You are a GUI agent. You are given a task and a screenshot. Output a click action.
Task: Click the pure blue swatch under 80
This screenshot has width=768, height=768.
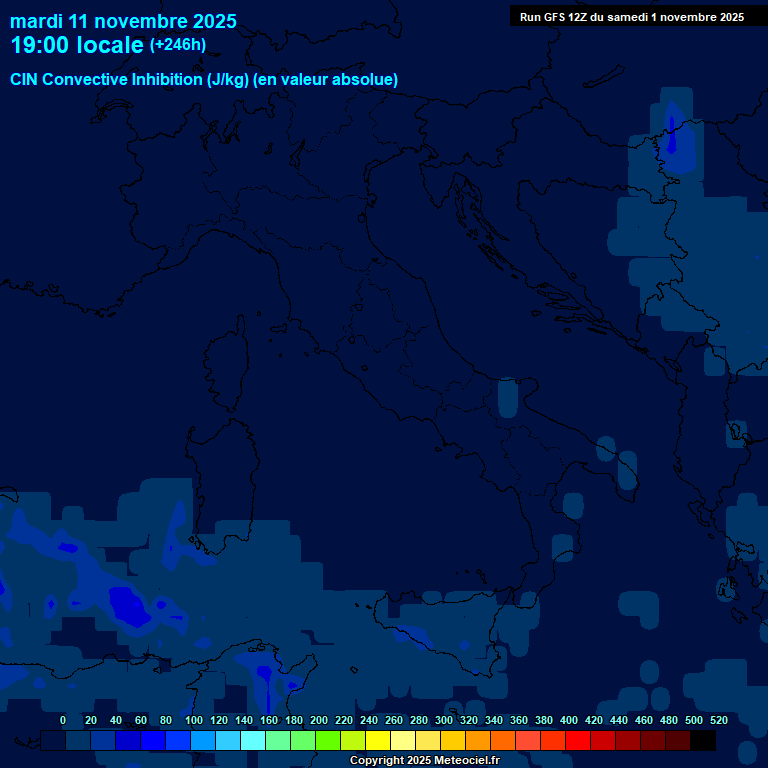153,741
